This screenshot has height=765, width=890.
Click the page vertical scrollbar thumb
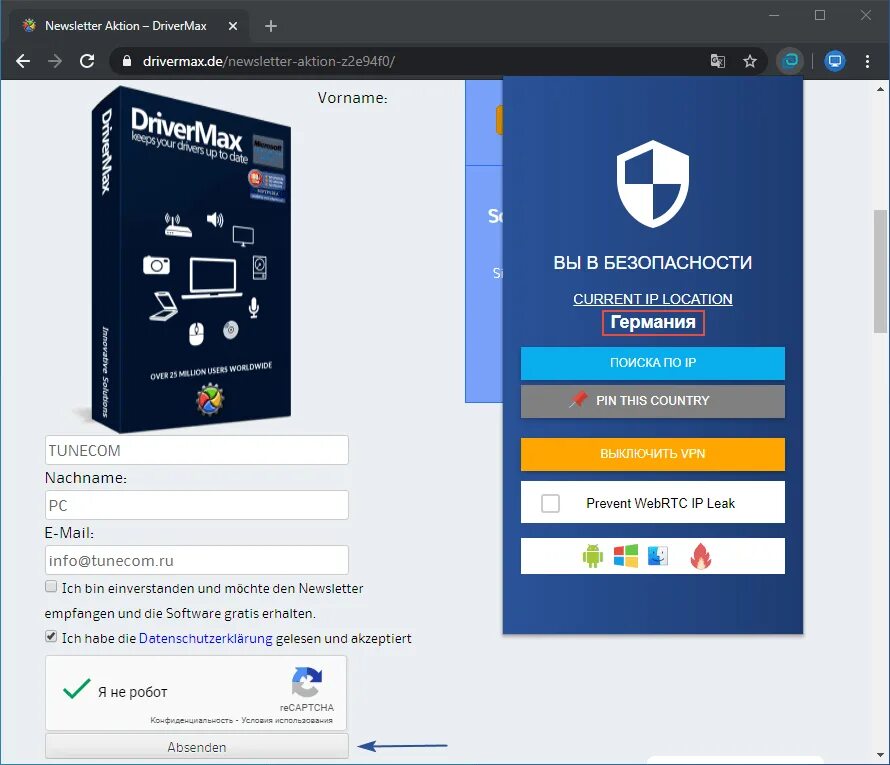pos(880,271)
